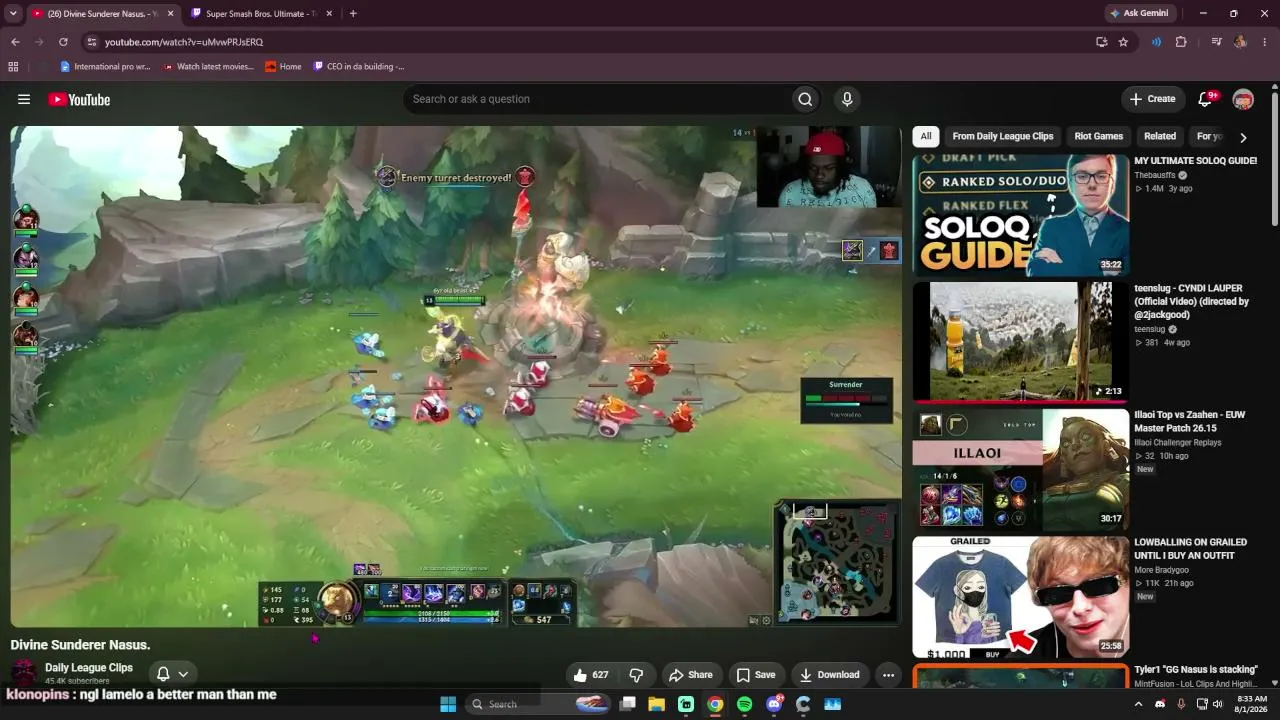Close the Divine Sunderer Nasus tab
This screenshot has width=1280, height=720.
tap(170, 14)
